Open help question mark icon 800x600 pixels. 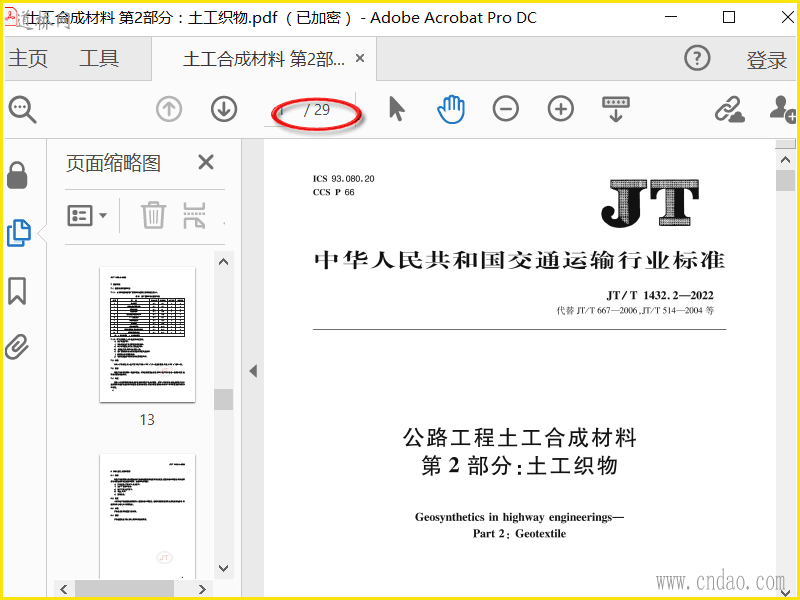coord(697,58)
